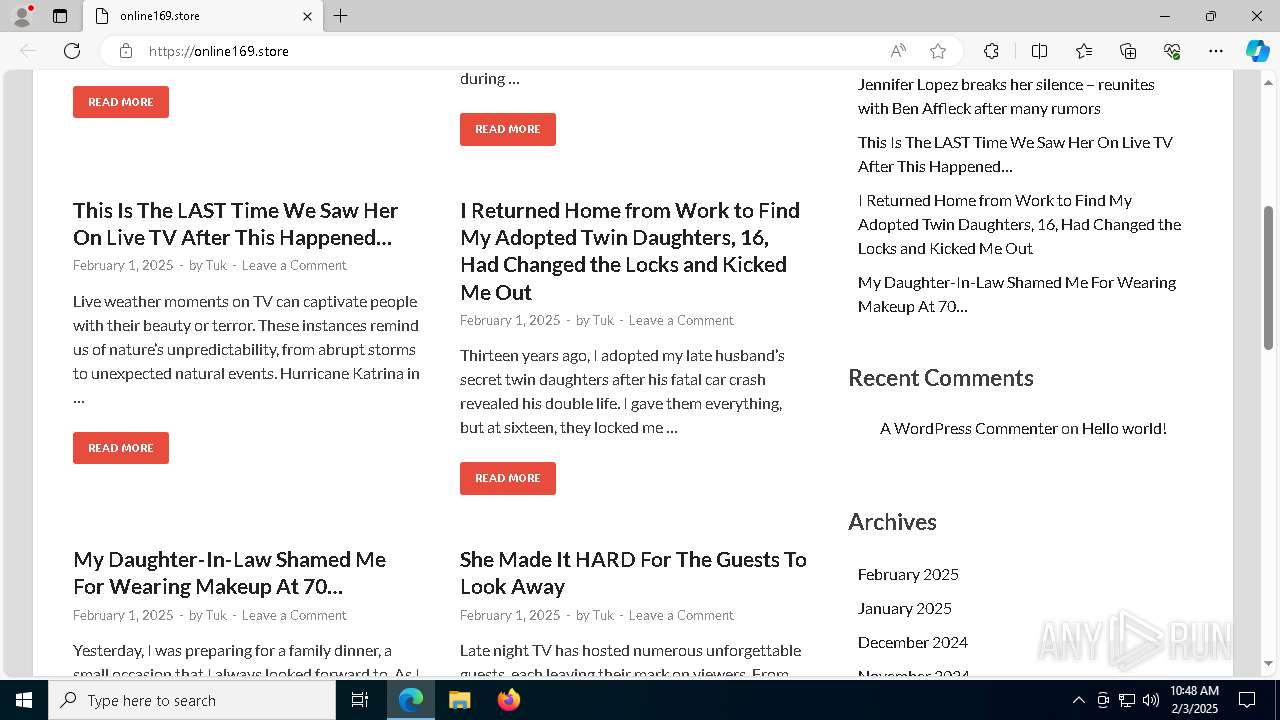
Task: Open author Tuk link on She Made It HARD post
Action: click(603, 615)
